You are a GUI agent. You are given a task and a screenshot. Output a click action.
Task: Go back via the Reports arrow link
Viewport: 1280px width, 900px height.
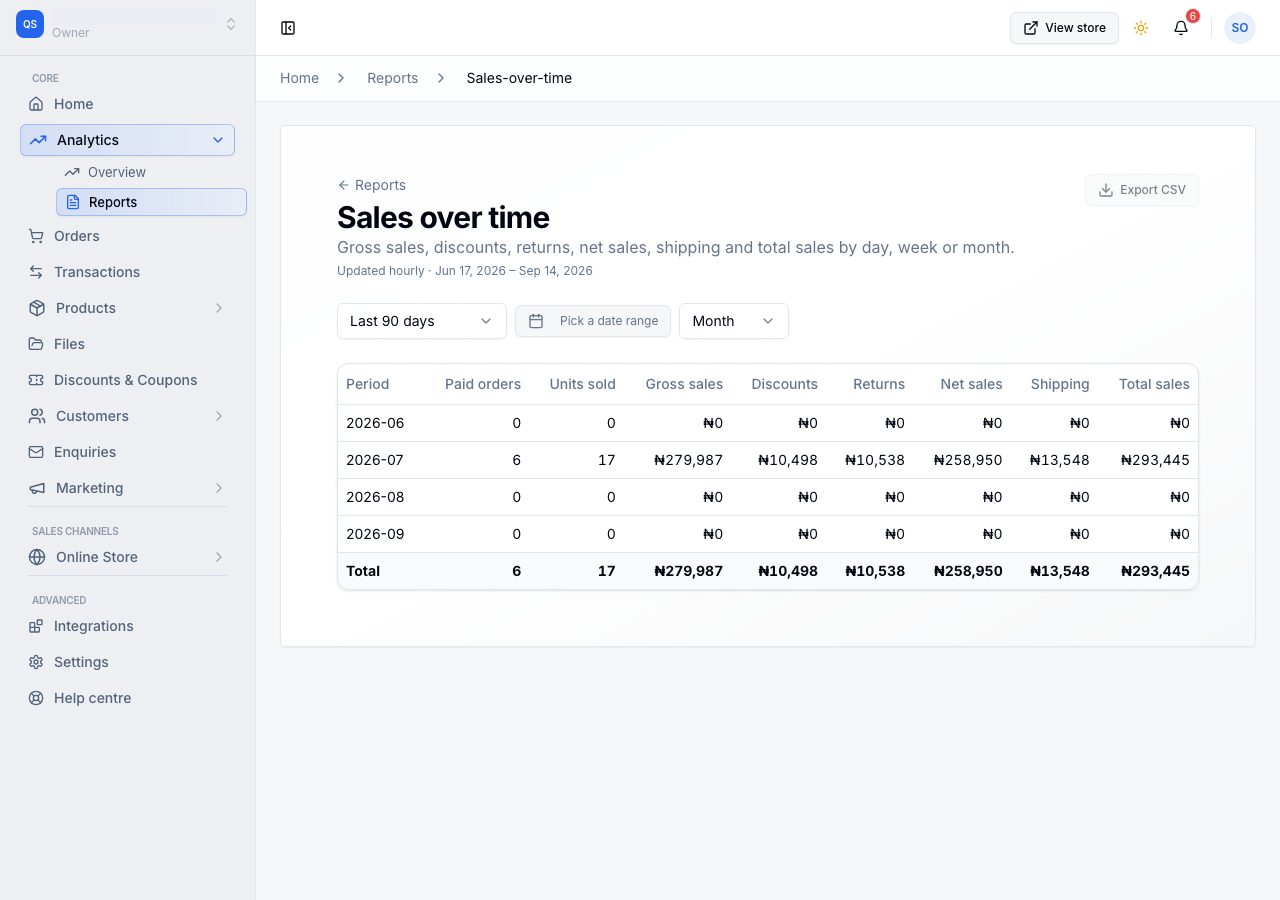pyautogui.click(x=371, y=185)
